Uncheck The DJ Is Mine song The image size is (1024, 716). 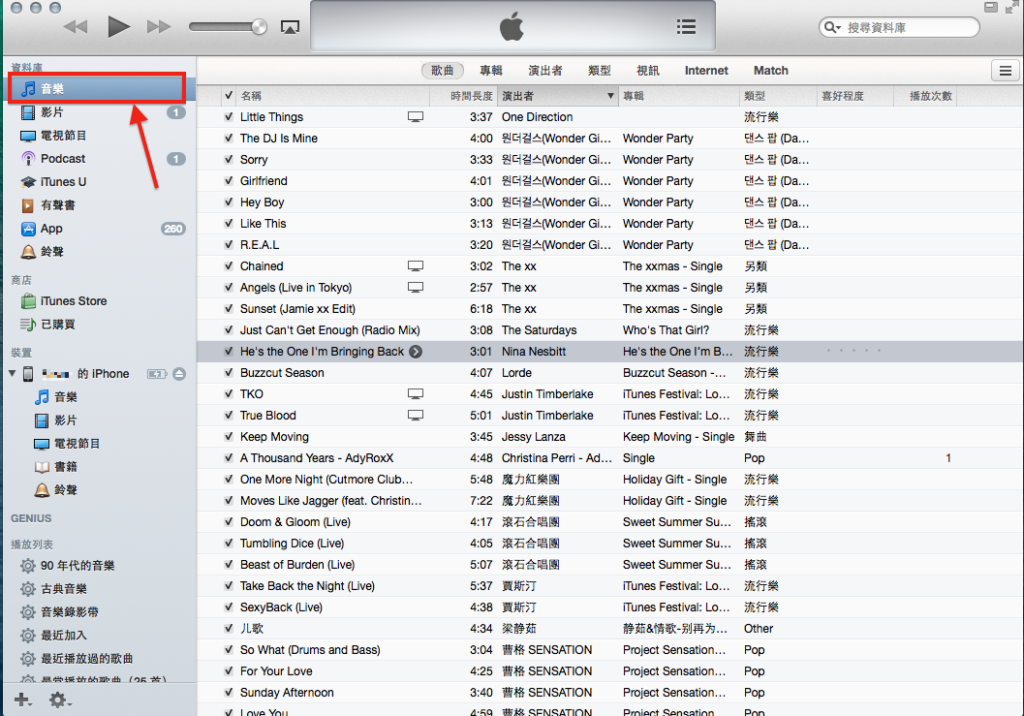(229, 138)
